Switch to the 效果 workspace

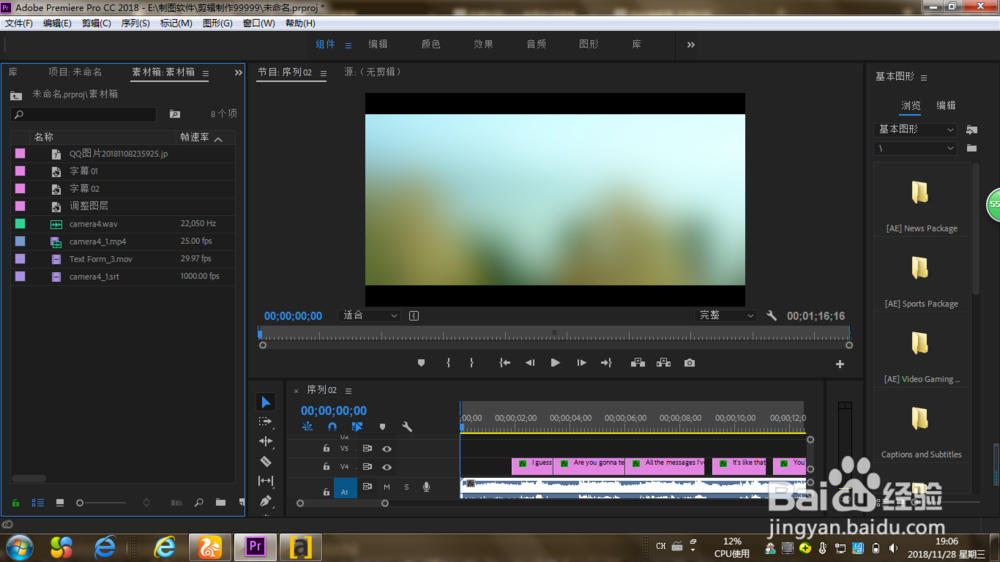tap(483, 44)
